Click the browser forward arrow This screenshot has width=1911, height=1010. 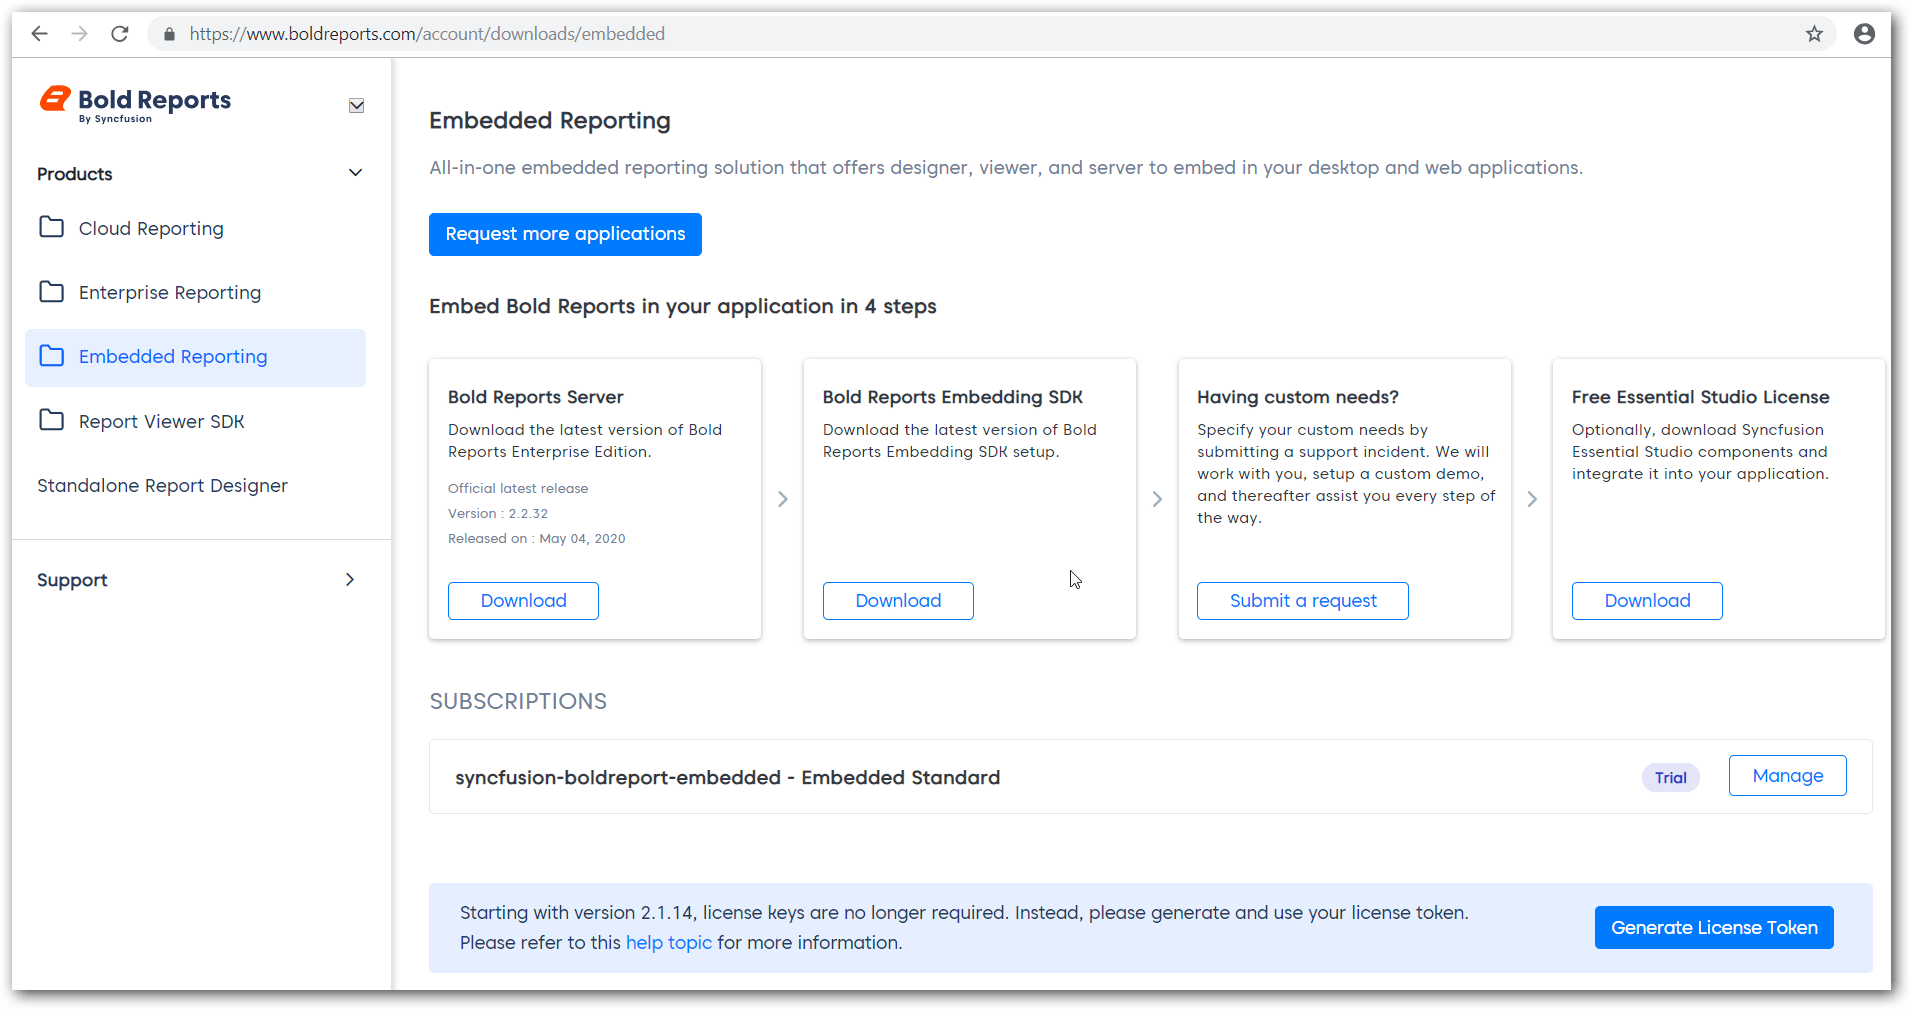point(80,34)
